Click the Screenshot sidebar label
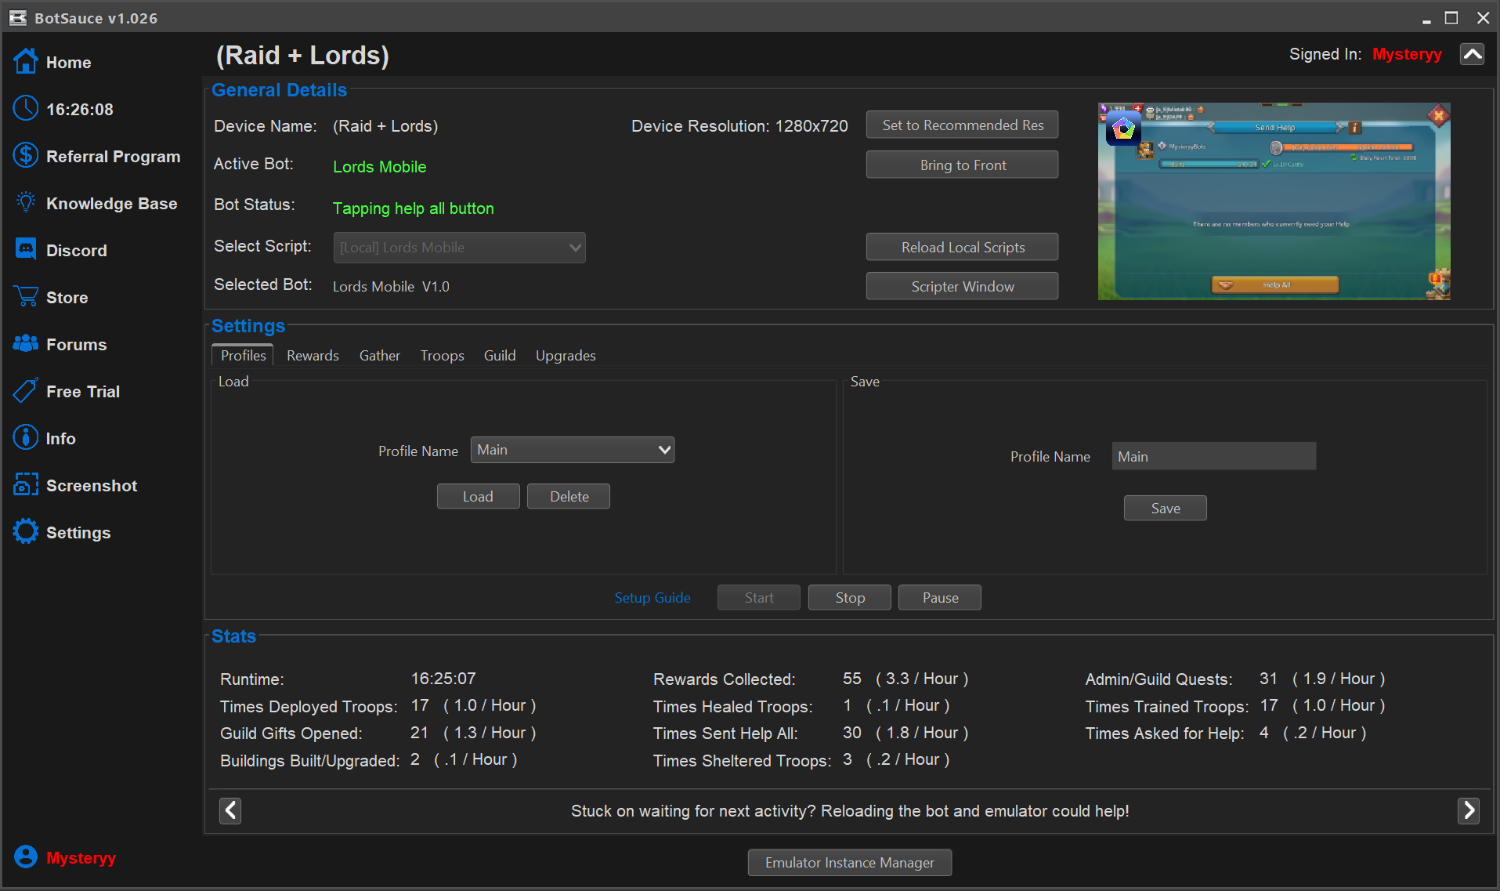 91,485
